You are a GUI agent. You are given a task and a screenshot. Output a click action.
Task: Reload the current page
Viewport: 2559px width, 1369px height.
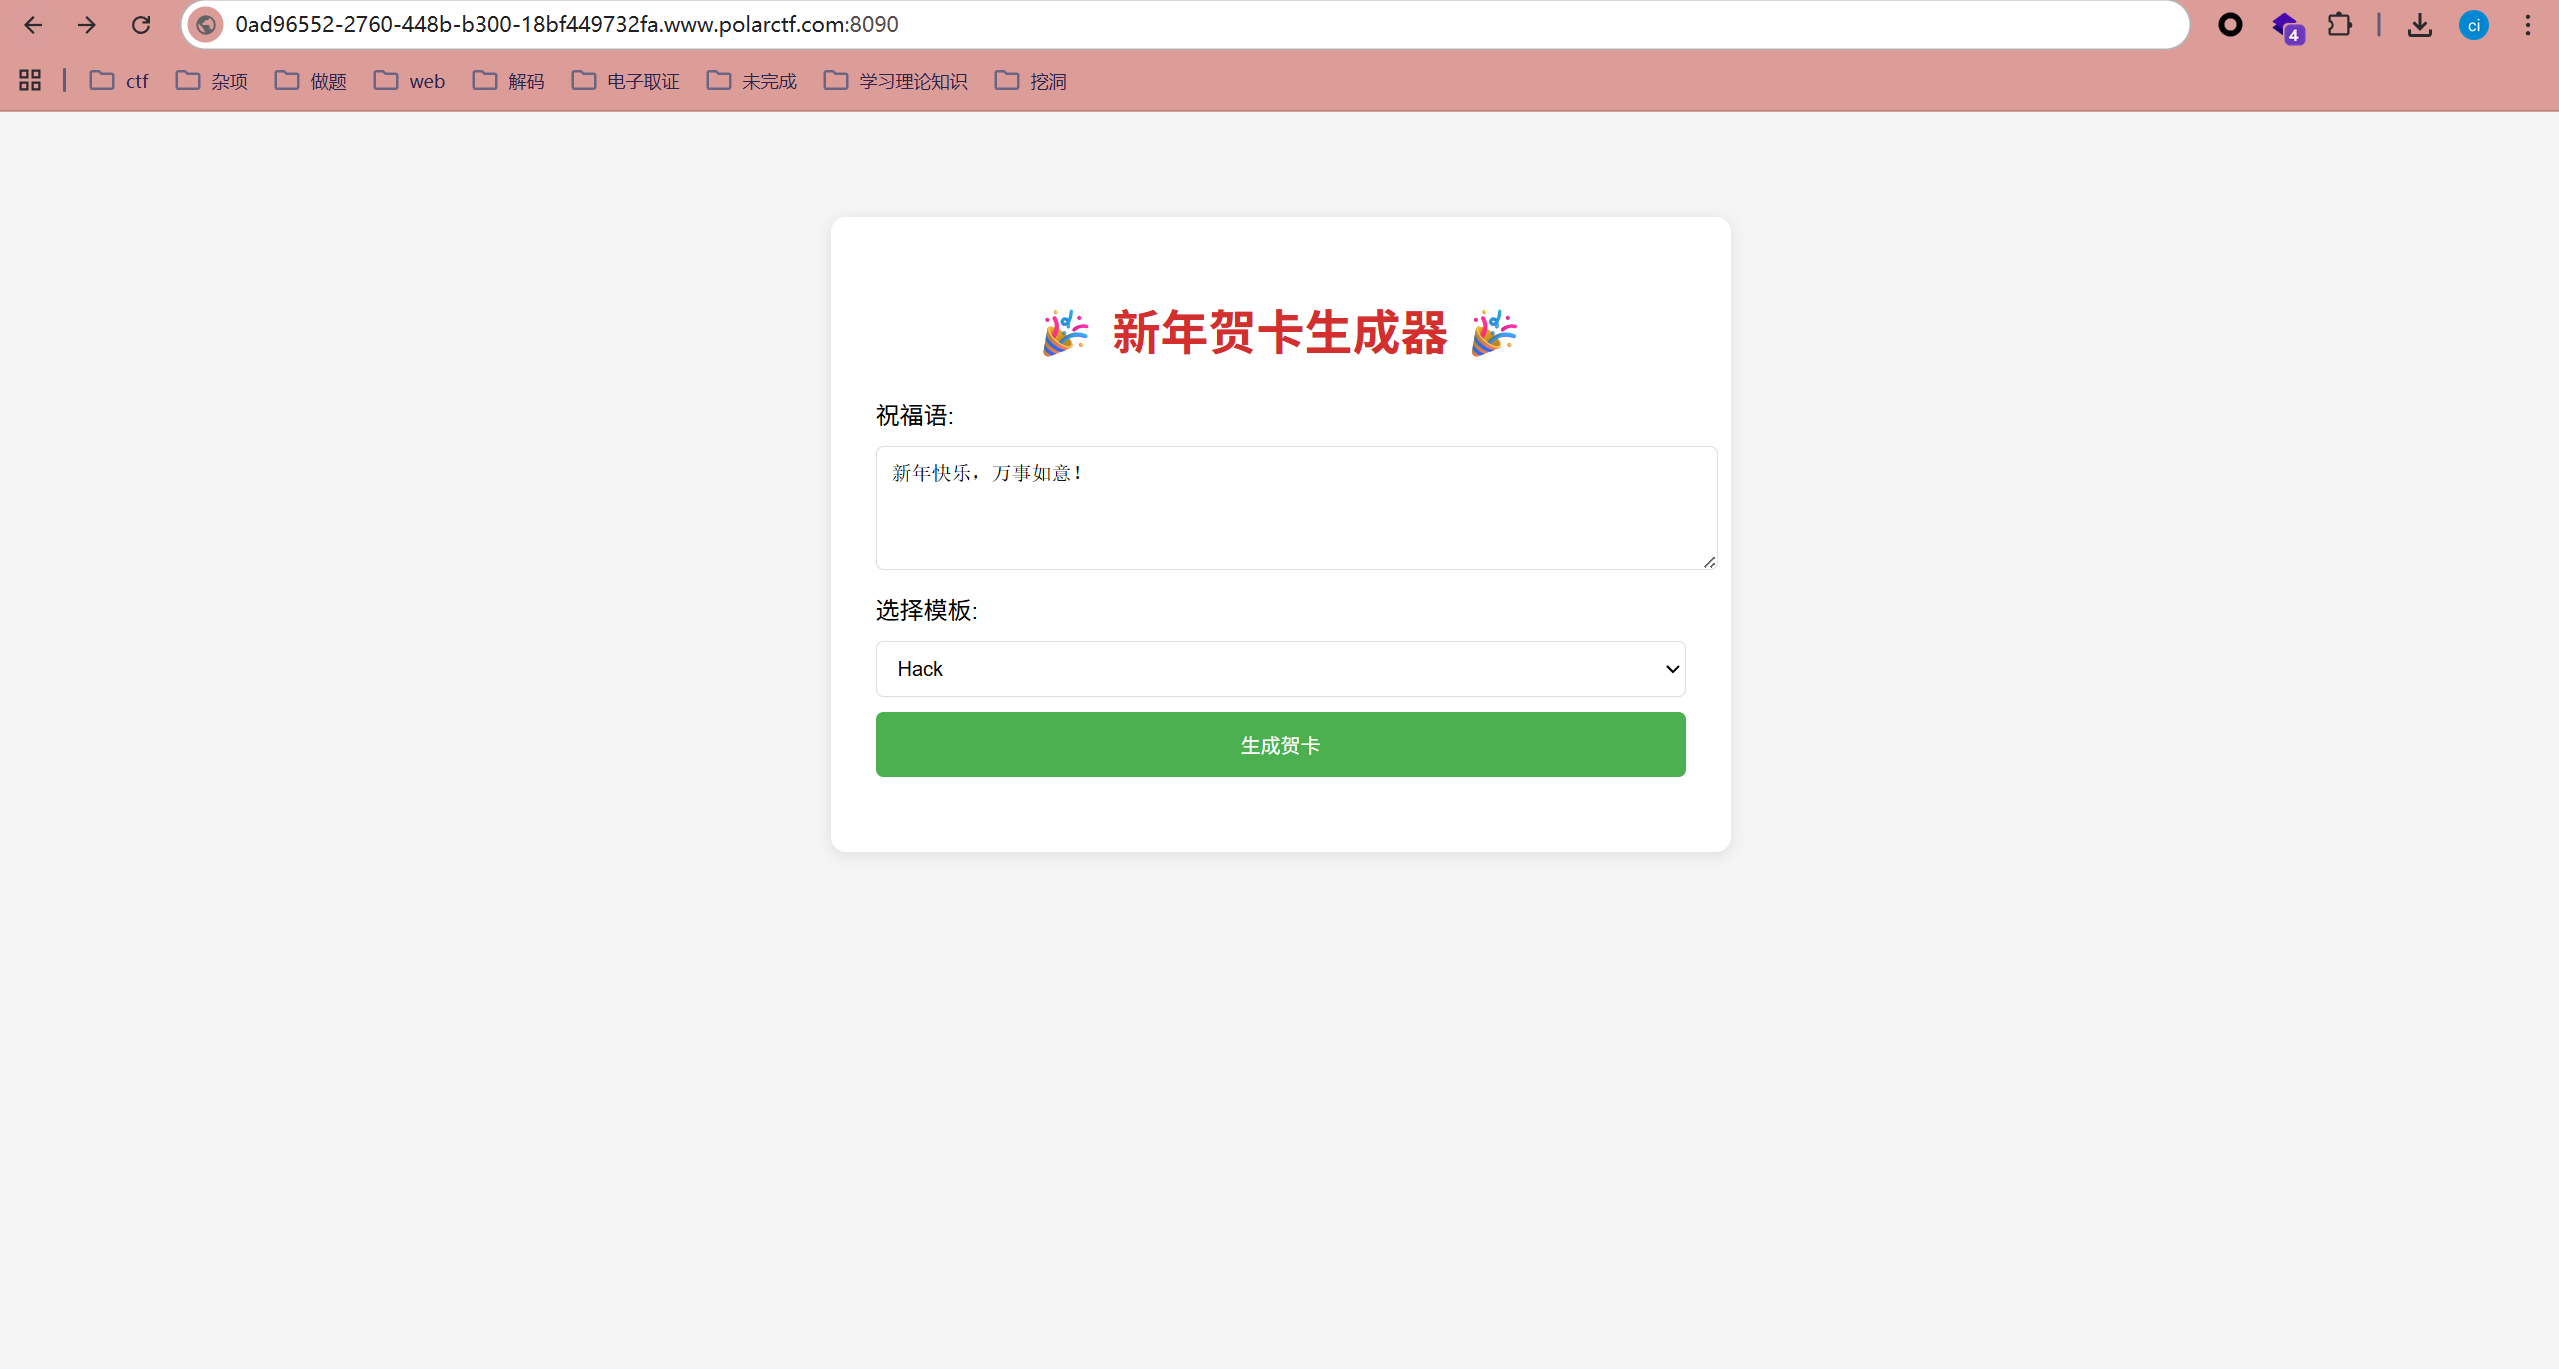(x=141, y=25)
